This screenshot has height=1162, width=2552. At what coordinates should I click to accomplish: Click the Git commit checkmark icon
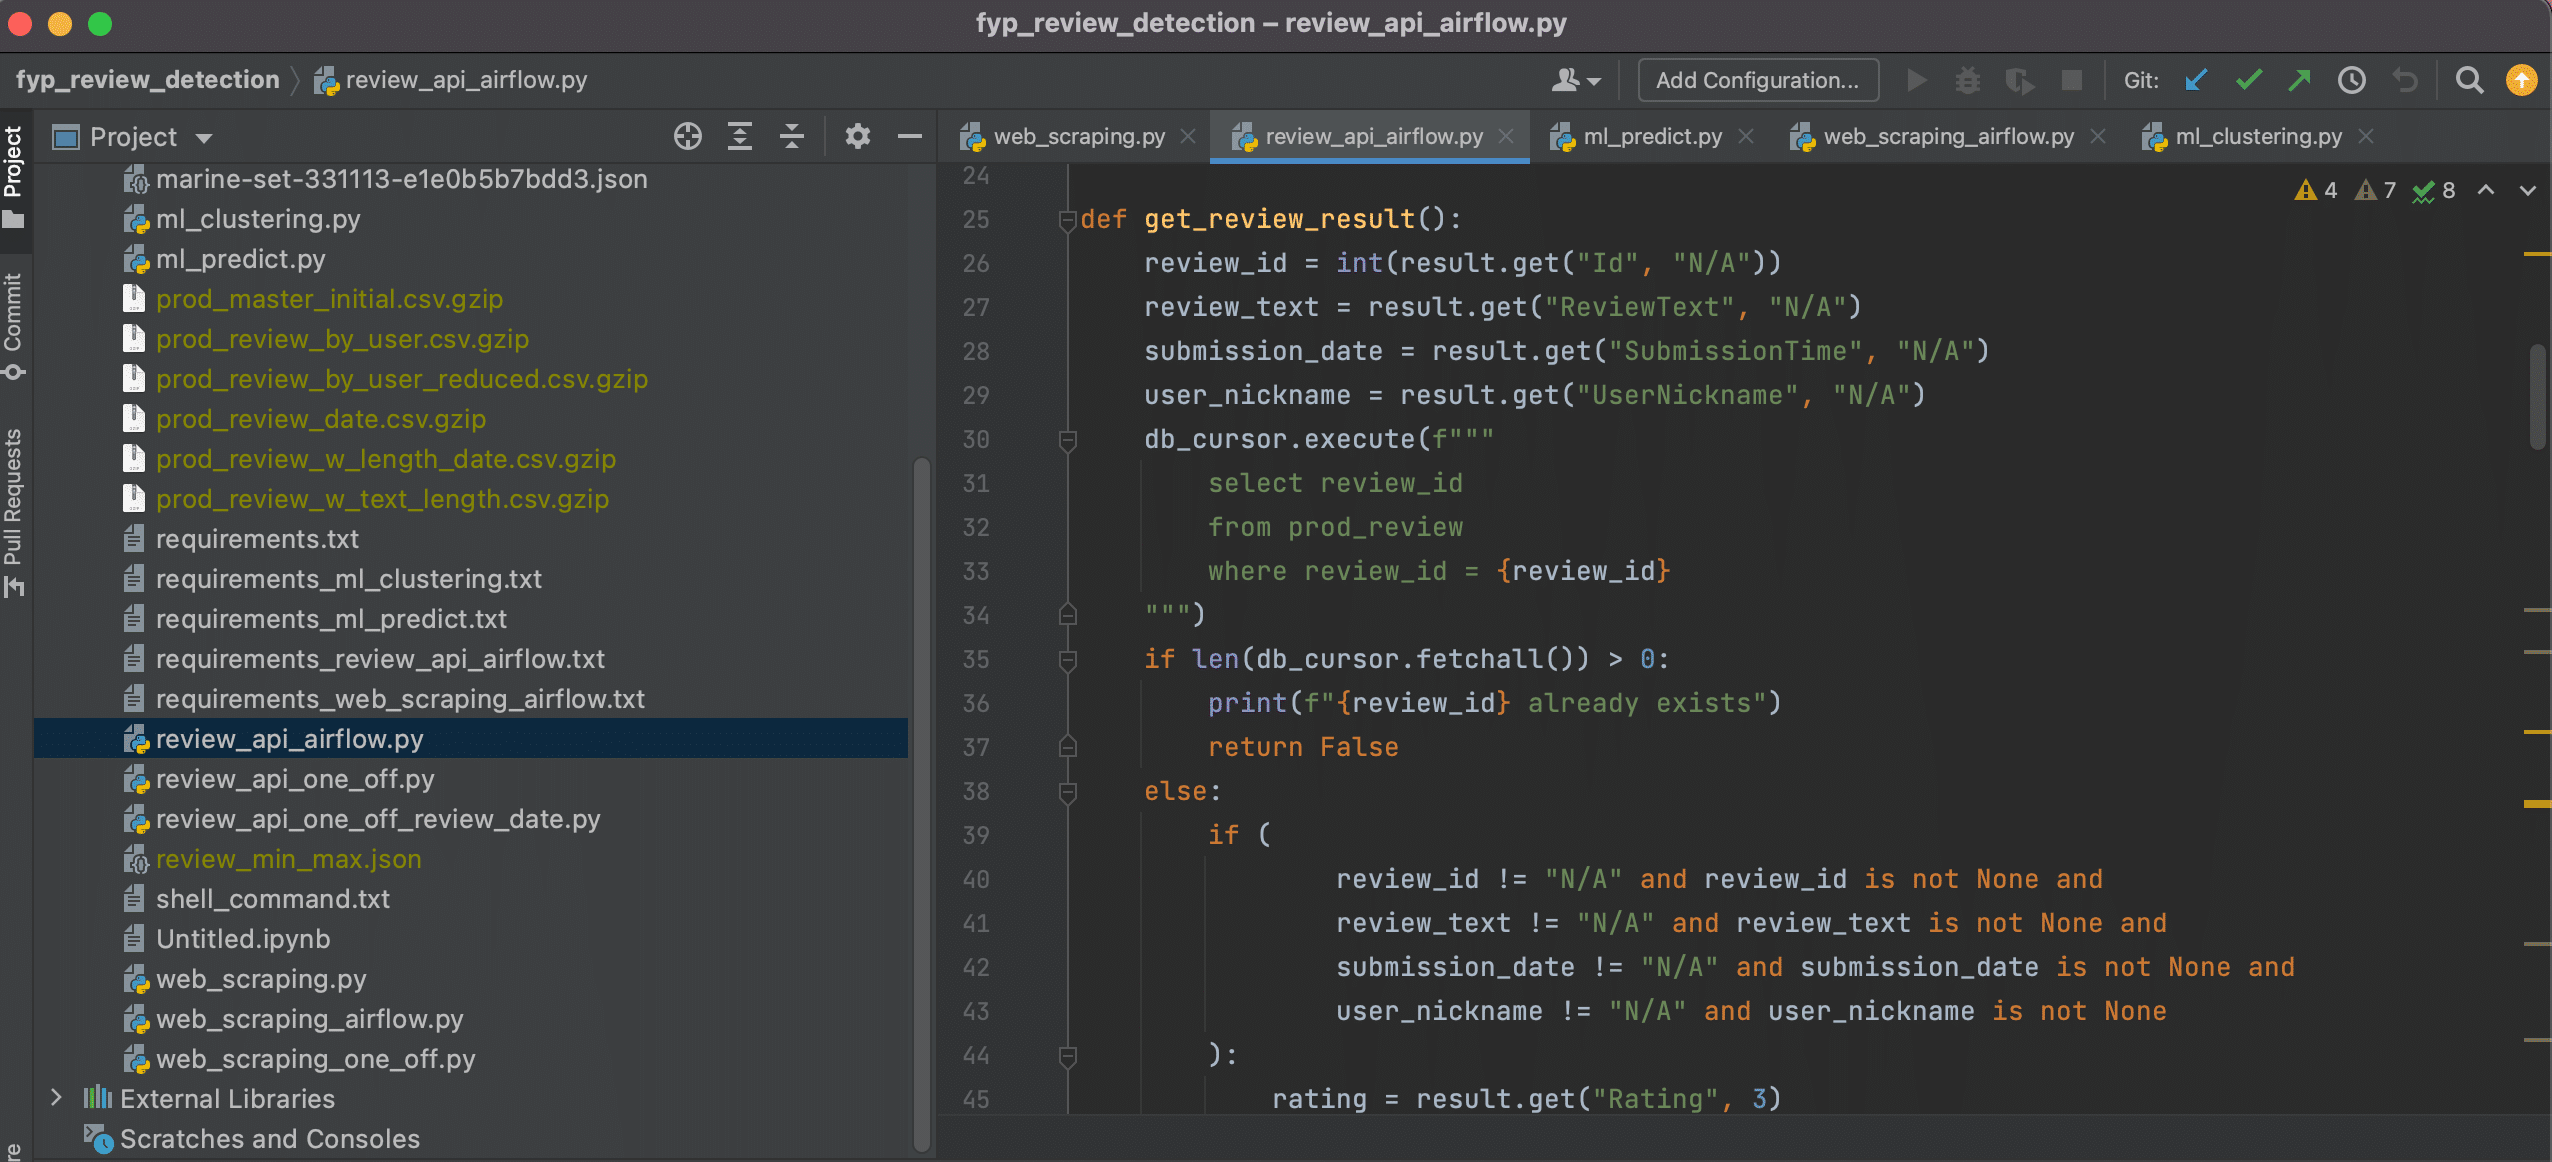click(2249, 80)
